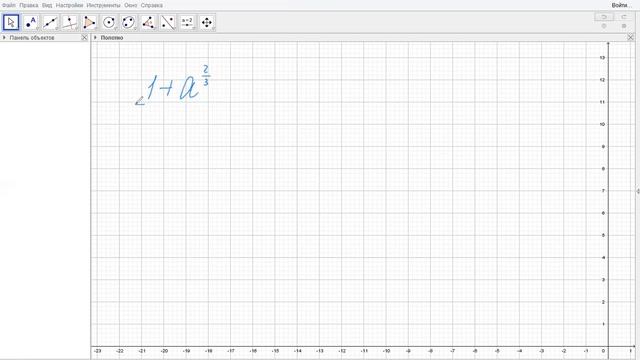Click the origin label 0
Viewport: 640px width, 360px height.
click(603, 351)
